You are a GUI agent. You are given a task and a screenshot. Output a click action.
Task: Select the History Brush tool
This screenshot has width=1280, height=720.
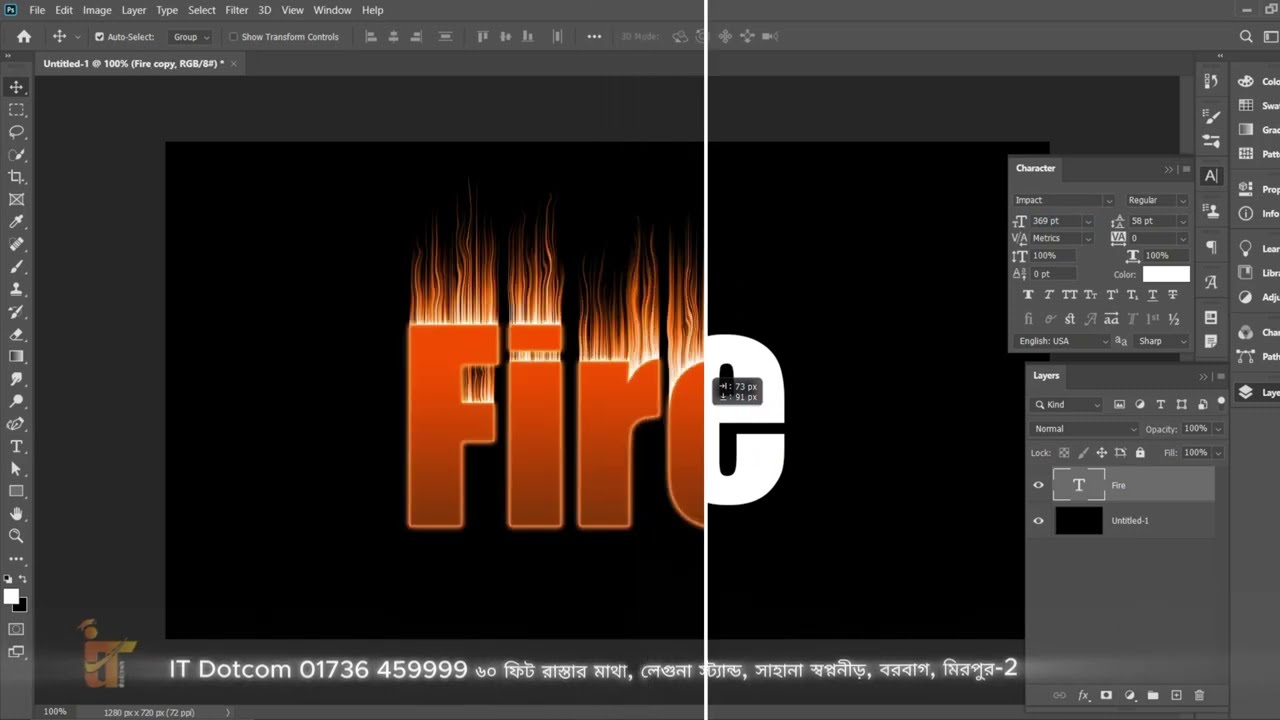coord(16,312)
